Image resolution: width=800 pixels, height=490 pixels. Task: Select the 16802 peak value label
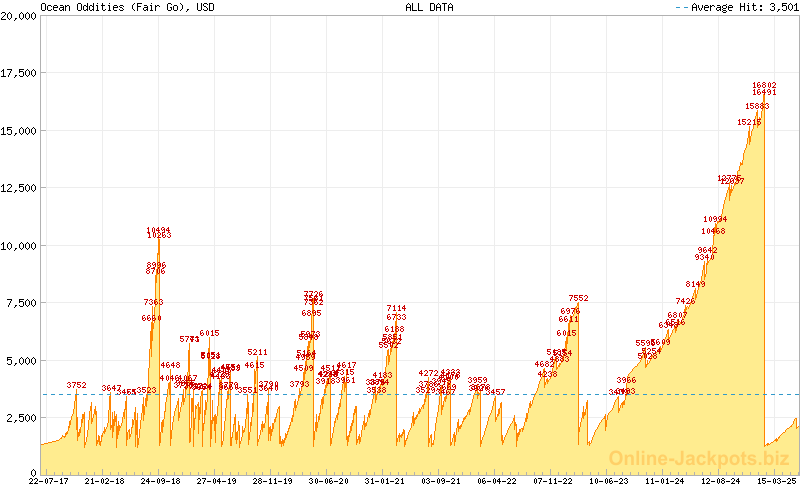point(764,86)
